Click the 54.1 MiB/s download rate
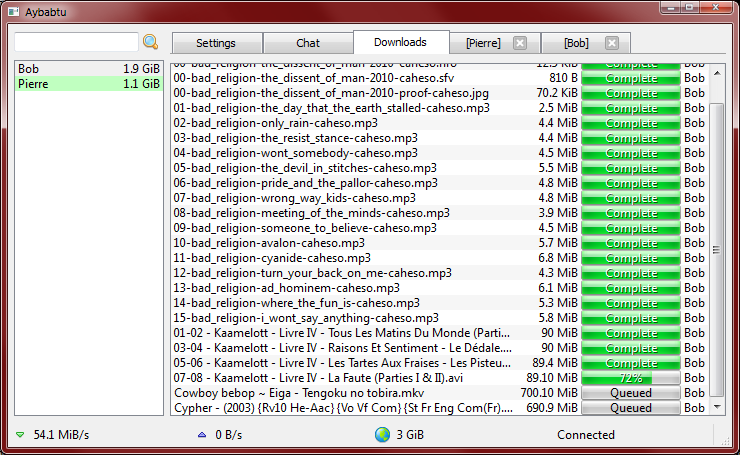 (61, 435)
